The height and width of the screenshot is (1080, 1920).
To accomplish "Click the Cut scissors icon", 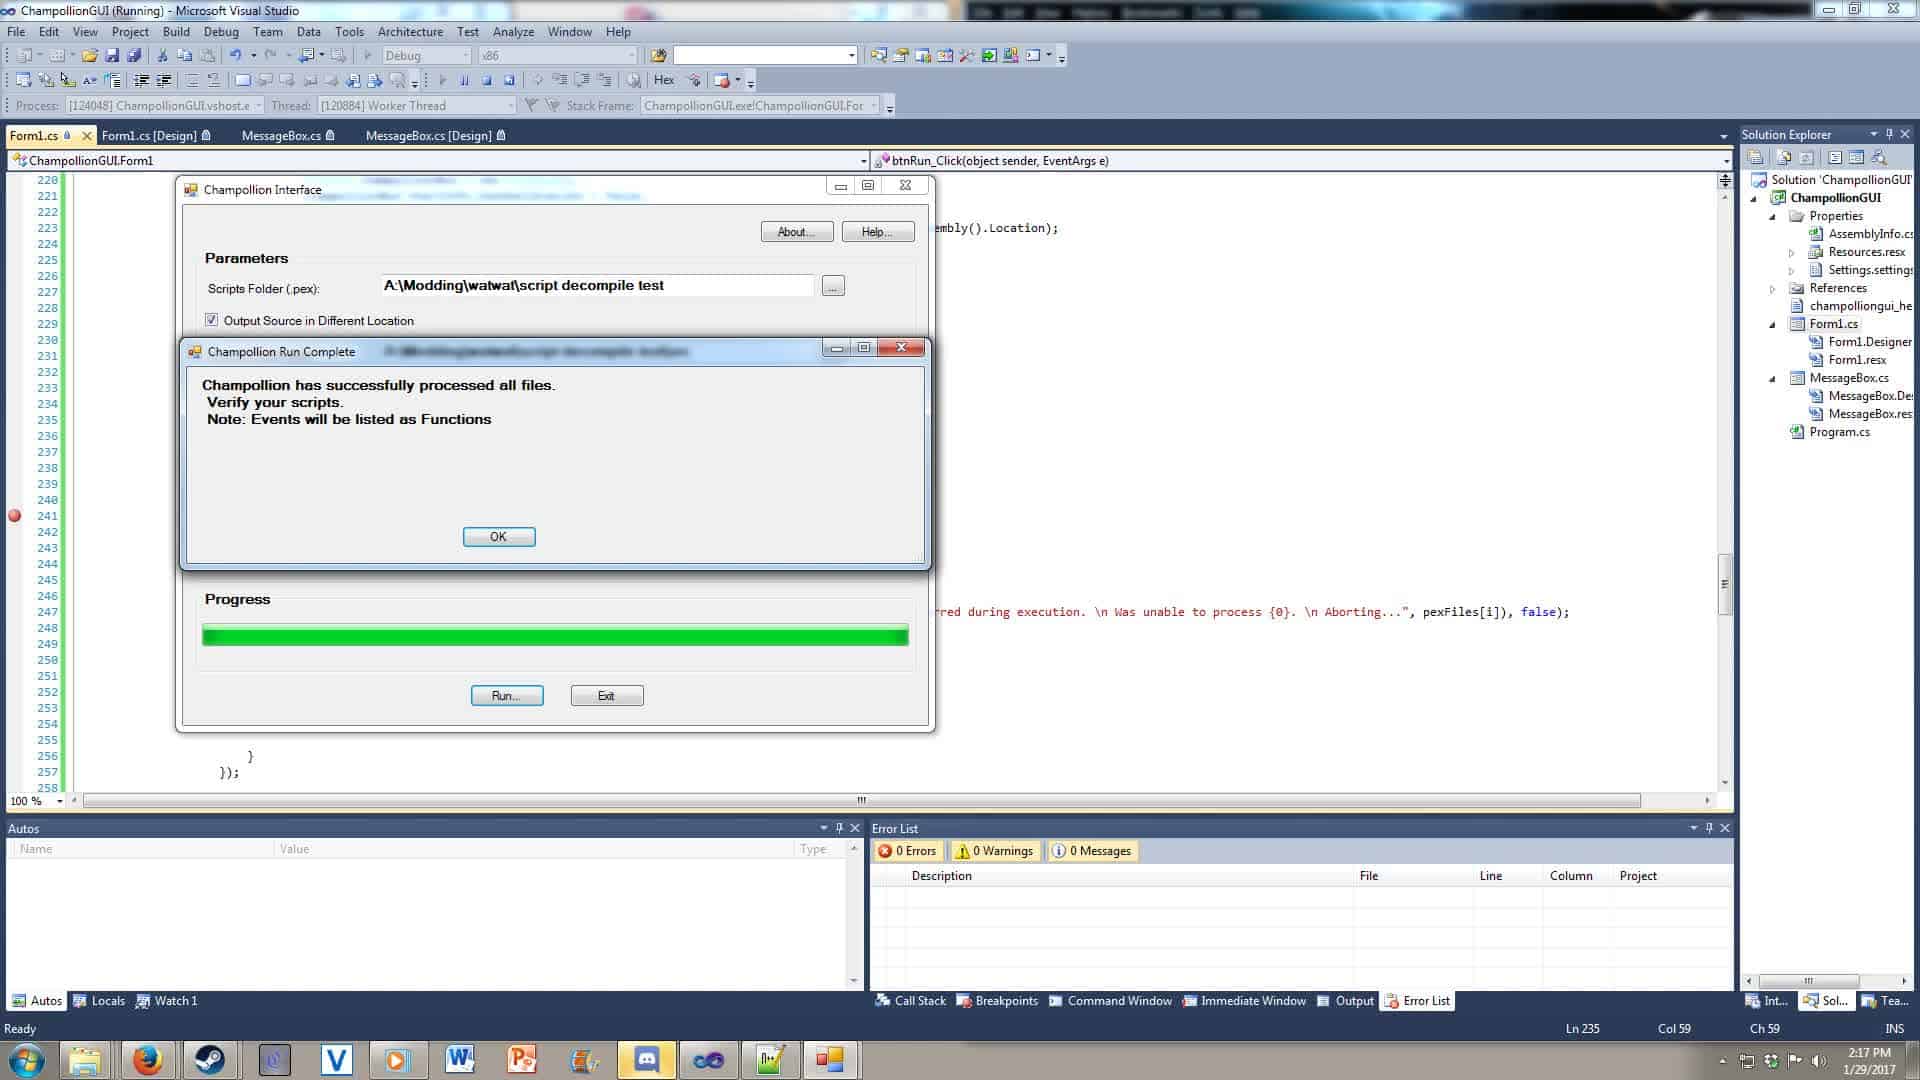I will click(x=162, y=55).
